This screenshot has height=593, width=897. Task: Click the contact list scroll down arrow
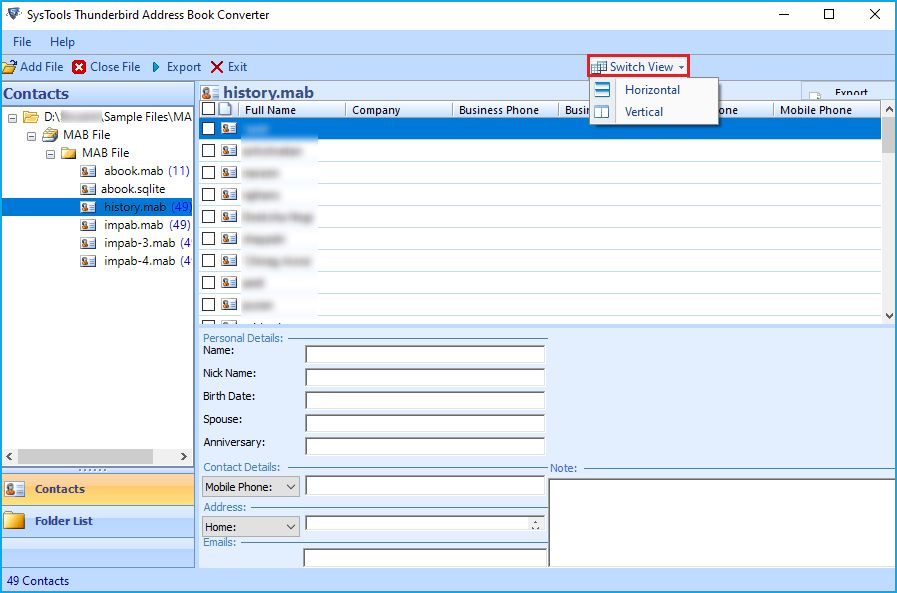pos(888,315)
